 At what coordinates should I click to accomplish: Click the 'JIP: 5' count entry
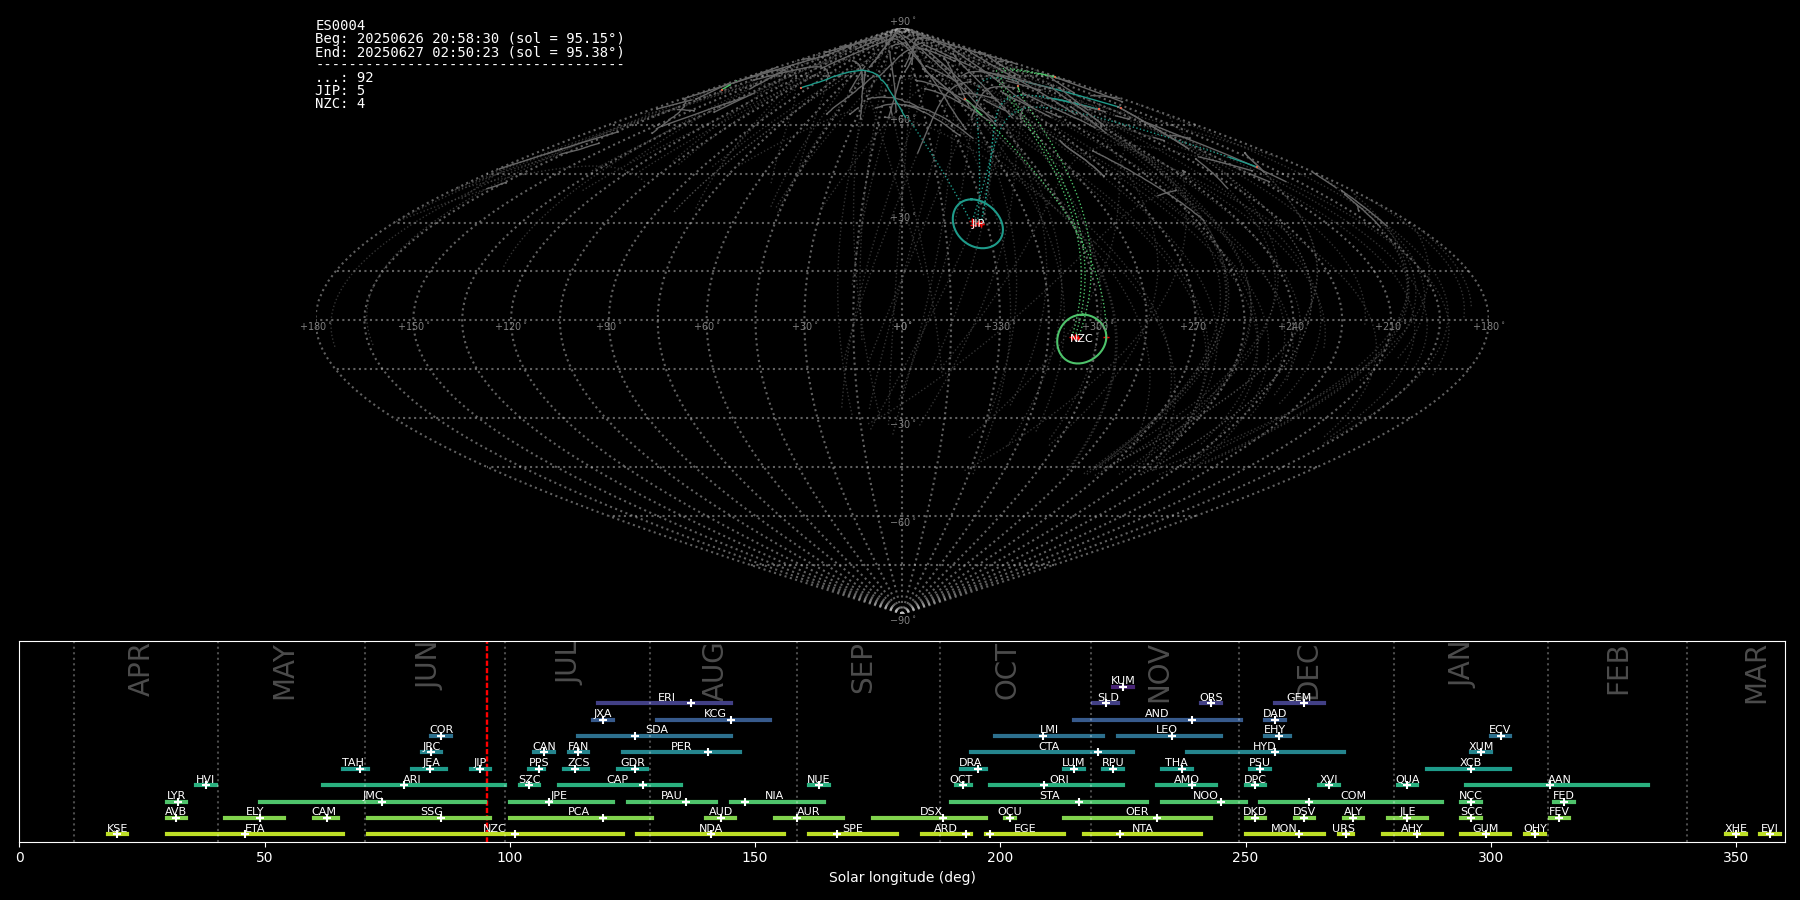click(340, 90)
